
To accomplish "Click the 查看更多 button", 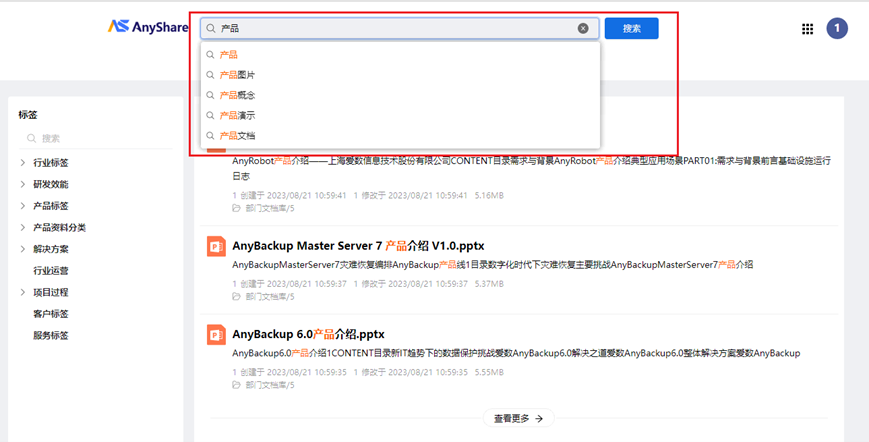I will (519, 418).
